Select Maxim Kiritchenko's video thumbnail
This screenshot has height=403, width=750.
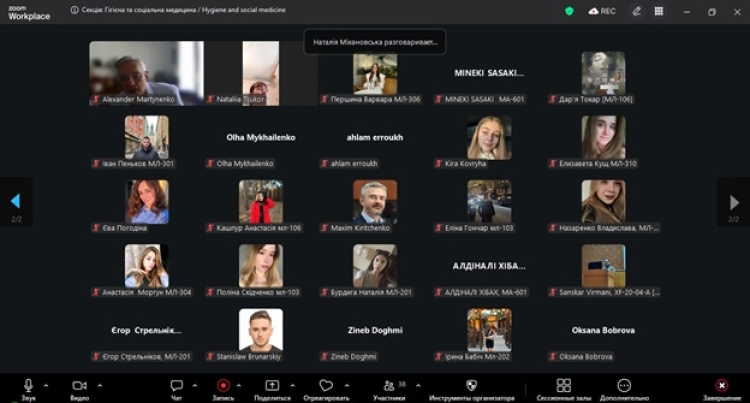pos(375,201)
